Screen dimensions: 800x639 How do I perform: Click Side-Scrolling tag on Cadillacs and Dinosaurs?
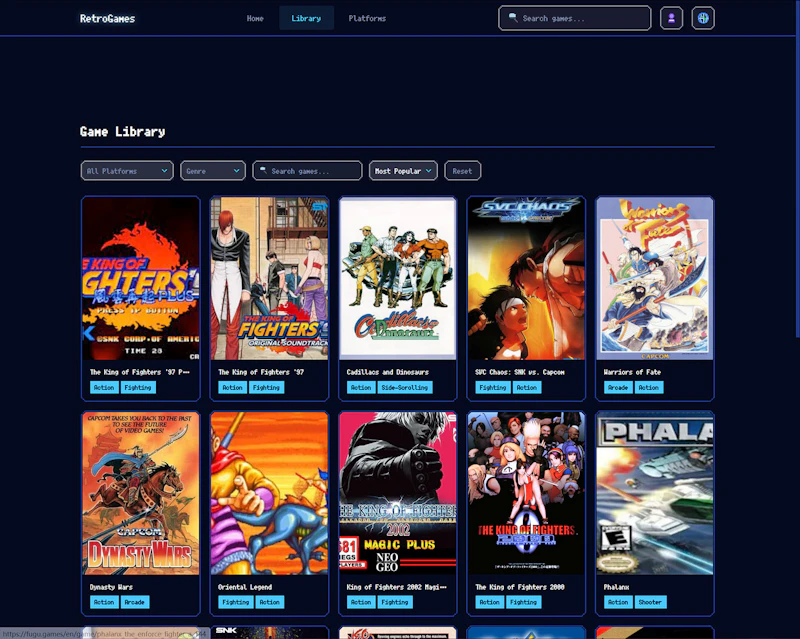pyautogui.click(x=405, y=387)
